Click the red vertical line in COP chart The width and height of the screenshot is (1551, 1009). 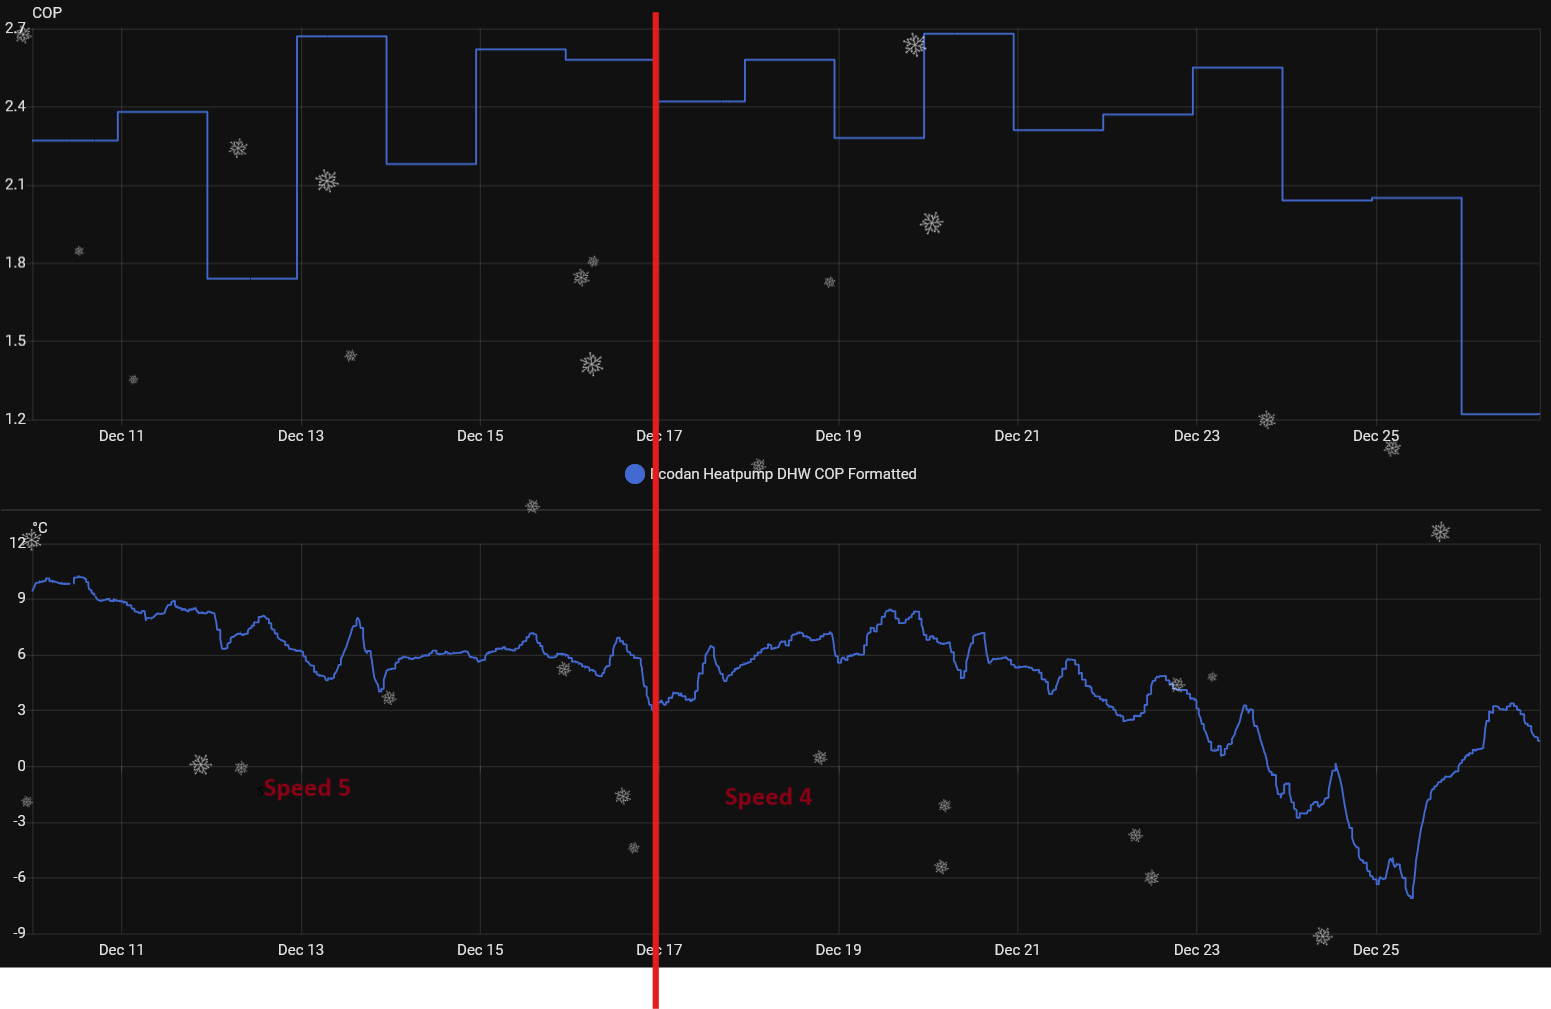tap(656, 250)
